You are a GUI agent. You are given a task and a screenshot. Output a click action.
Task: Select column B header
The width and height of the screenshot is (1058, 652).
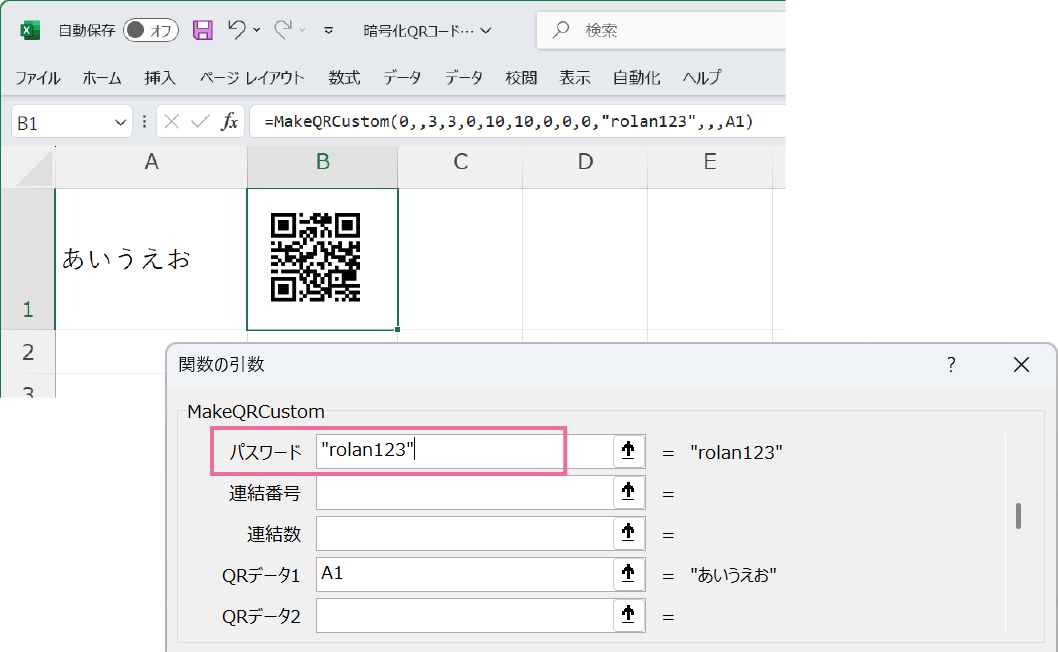point(323,163)
